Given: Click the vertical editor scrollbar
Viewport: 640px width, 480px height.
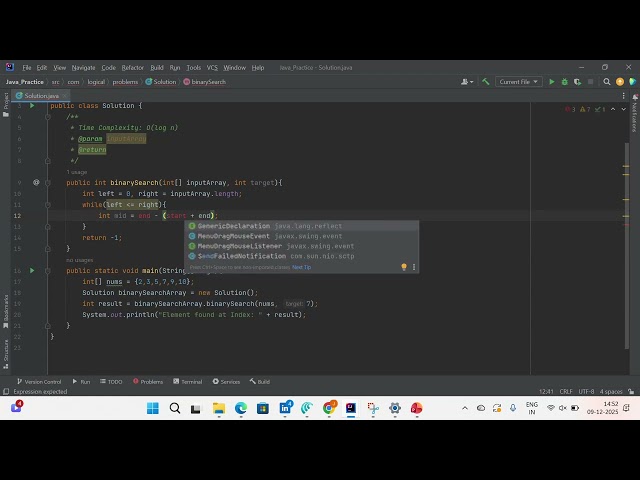Looking at the screenshot, I should click(627, 245).
